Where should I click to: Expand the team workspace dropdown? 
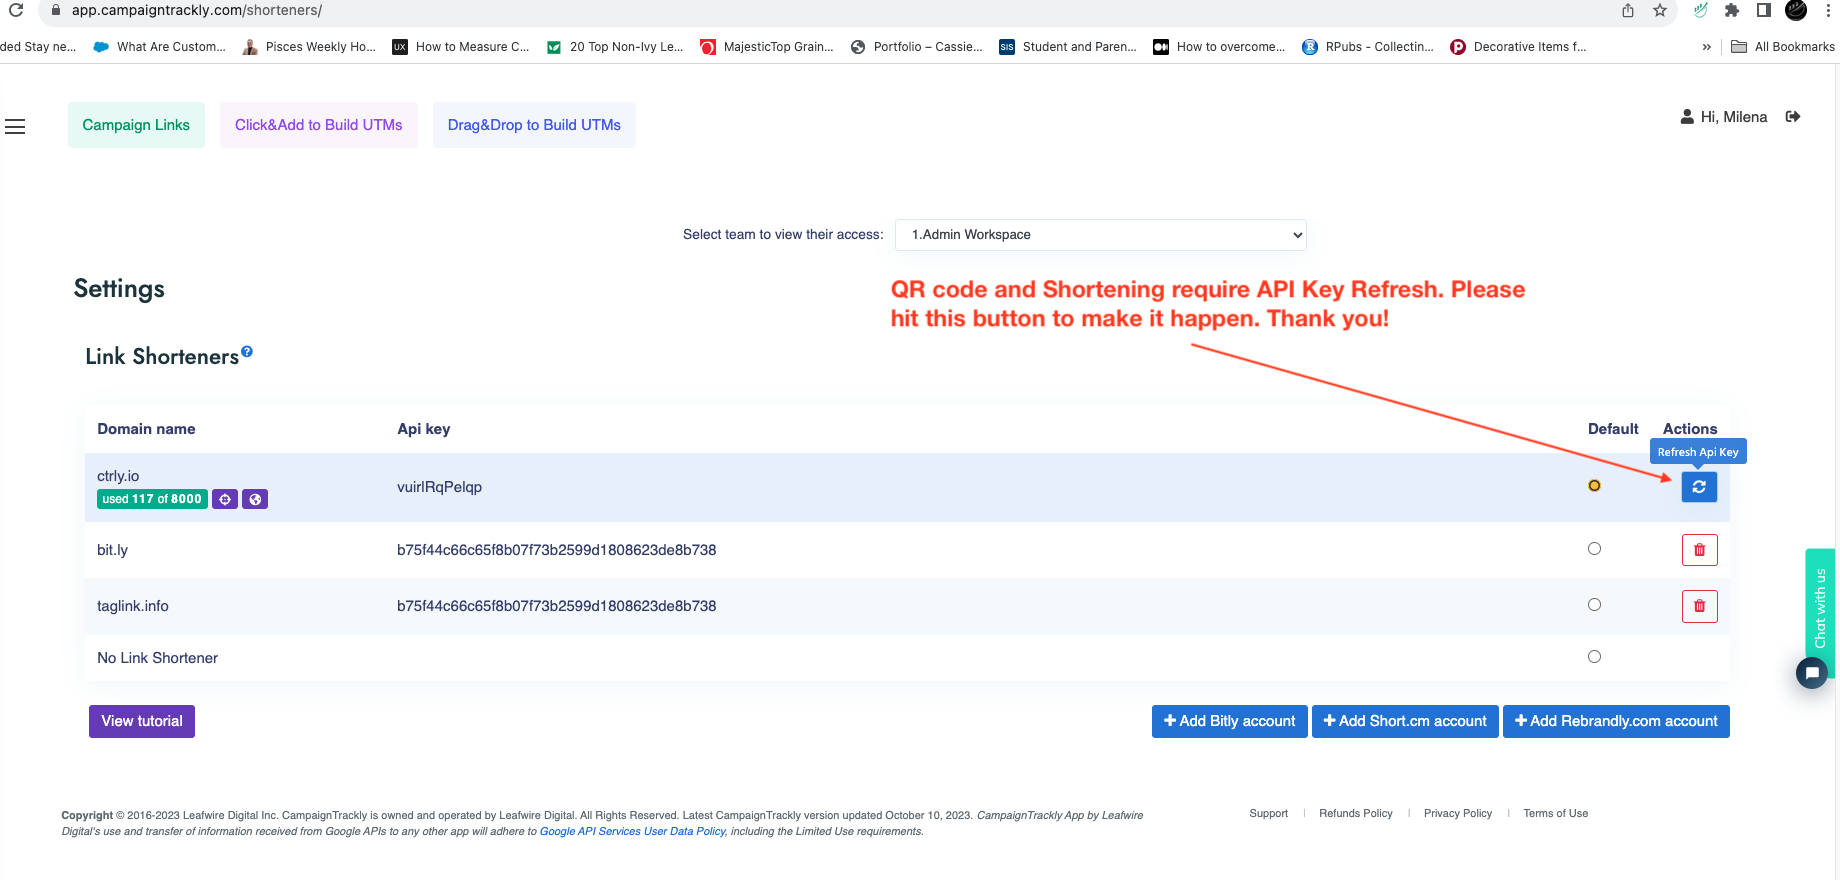[1101, 235]
